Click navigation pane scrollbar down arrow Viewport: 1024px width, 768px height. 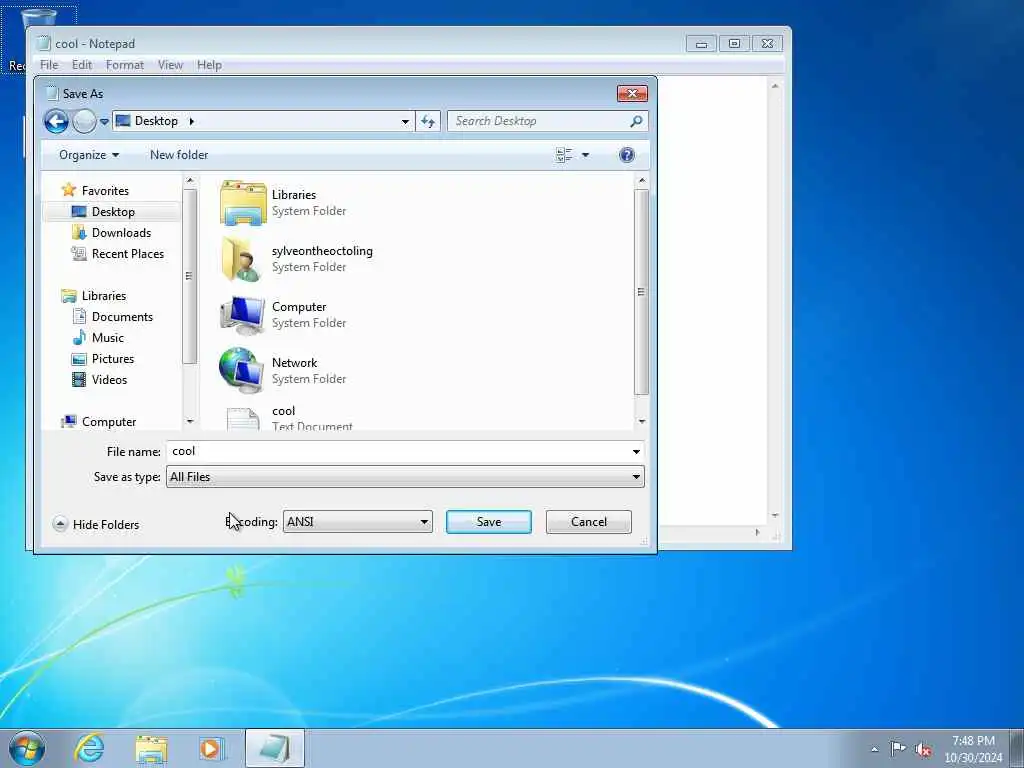coord(190,421)
